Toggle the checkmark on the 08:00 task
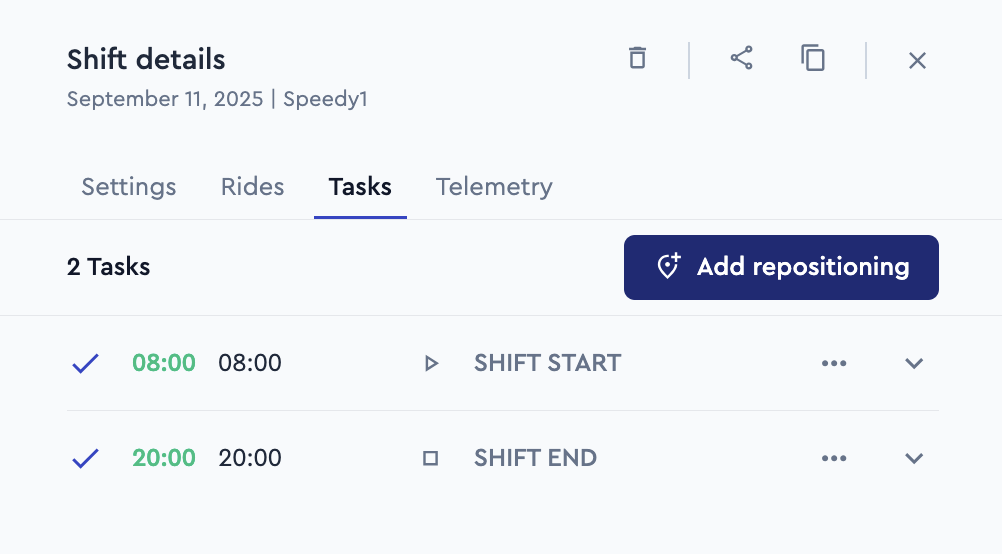1002x554 pixels. pyautogui.click(x=85, y=364)
